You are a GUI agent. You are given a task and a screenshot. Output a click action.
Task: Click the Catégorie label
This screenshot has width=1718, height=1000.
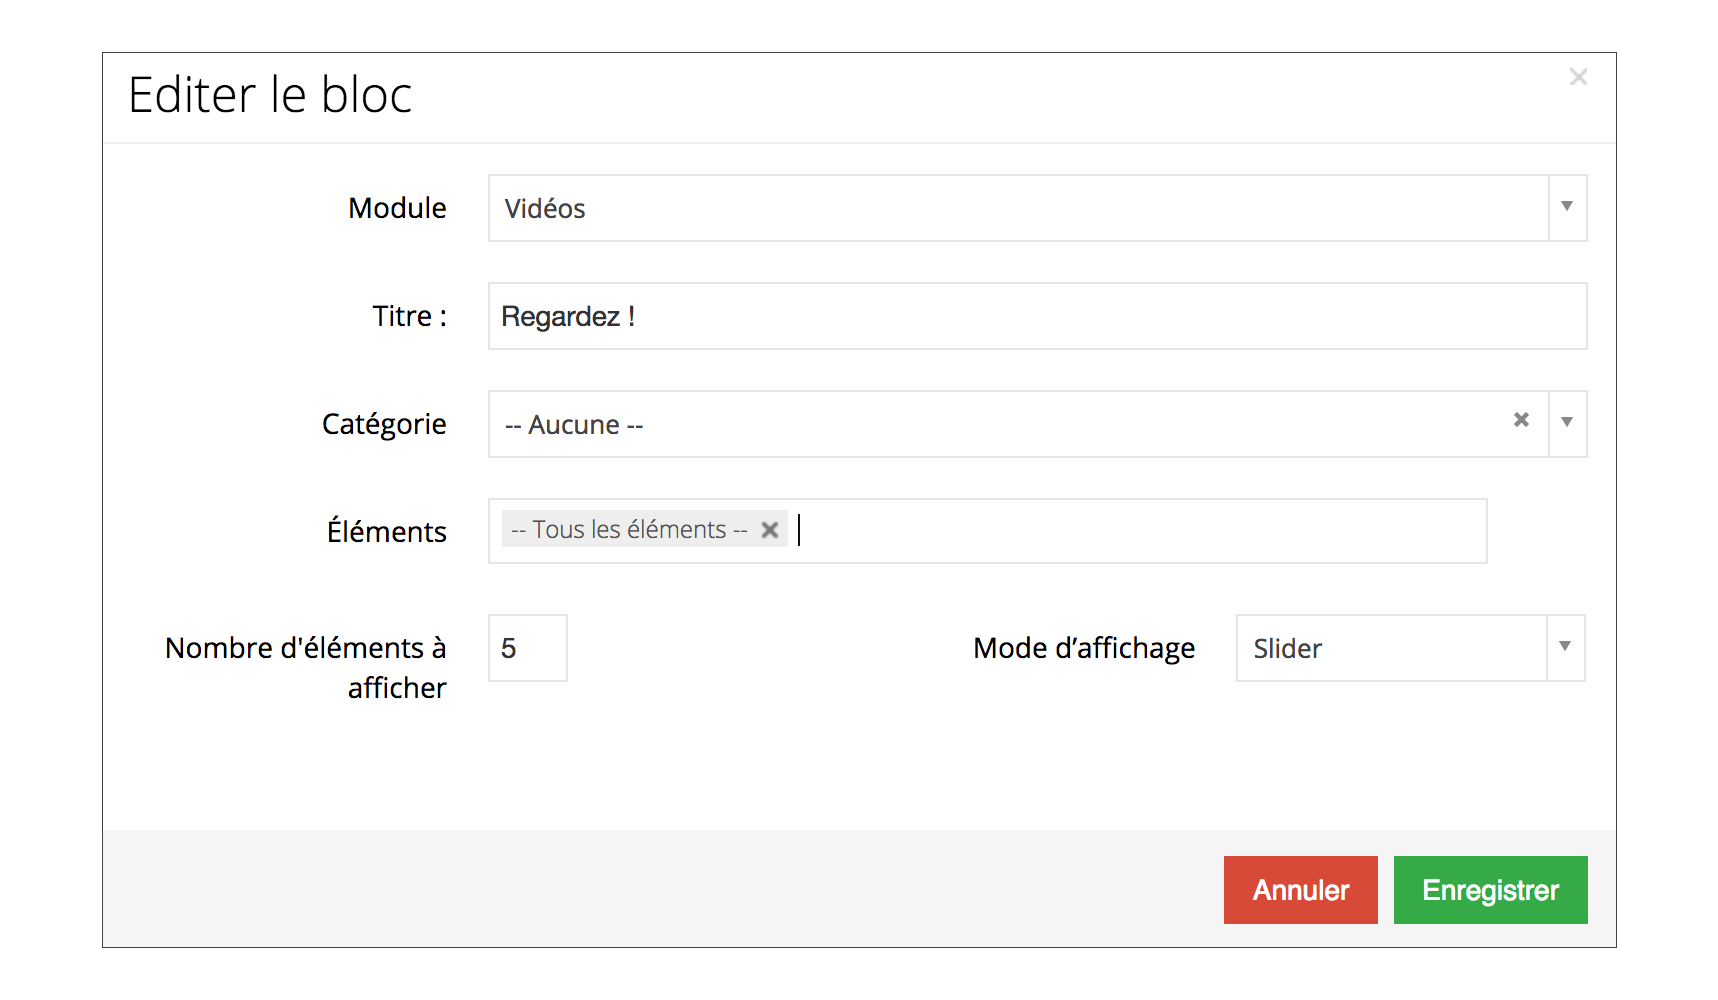(384, 425)
